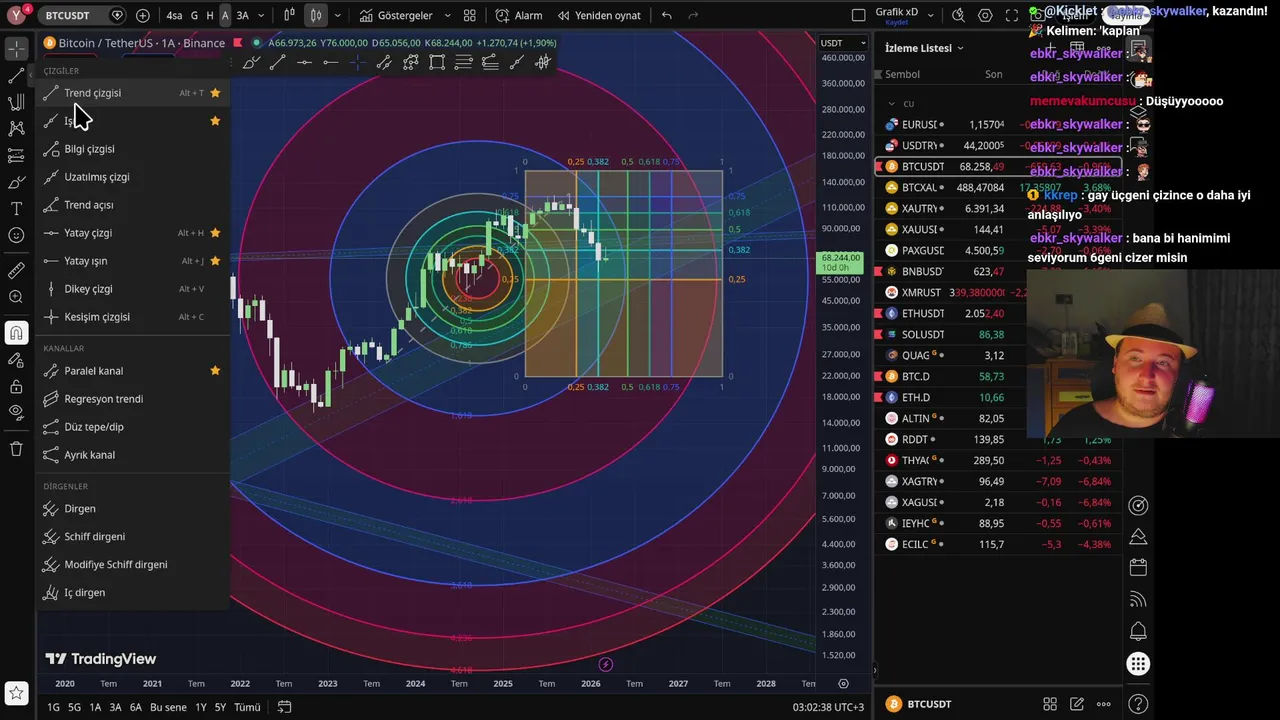Toggle favorite star on Yatay çizgi
Image resolution: width=1280 pixels, height=720 pixels.
click(215, 233)
